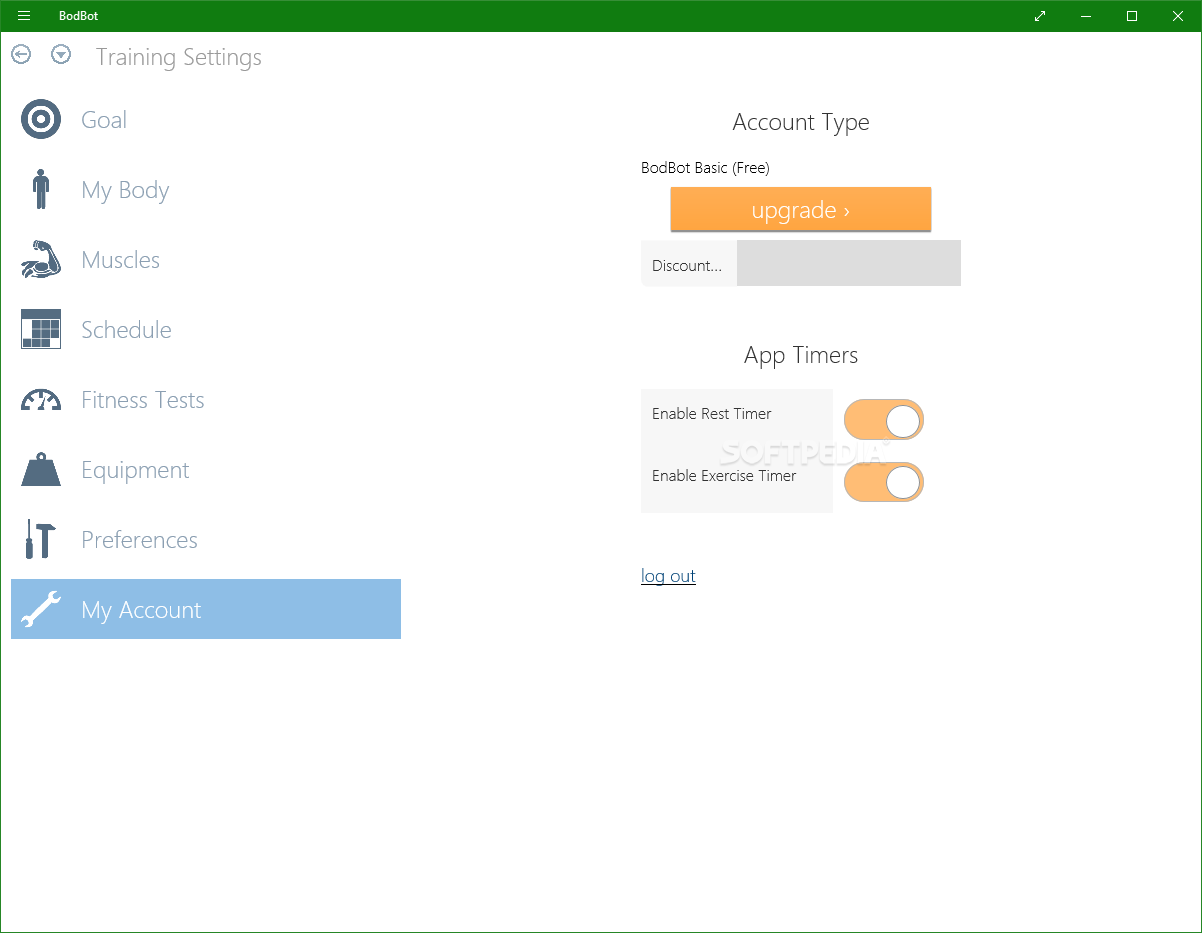Screen dimensions: 1202x933
Task: Expand the circled down-arrow dropdown near Training Settings
Action: tap(61, 55)
